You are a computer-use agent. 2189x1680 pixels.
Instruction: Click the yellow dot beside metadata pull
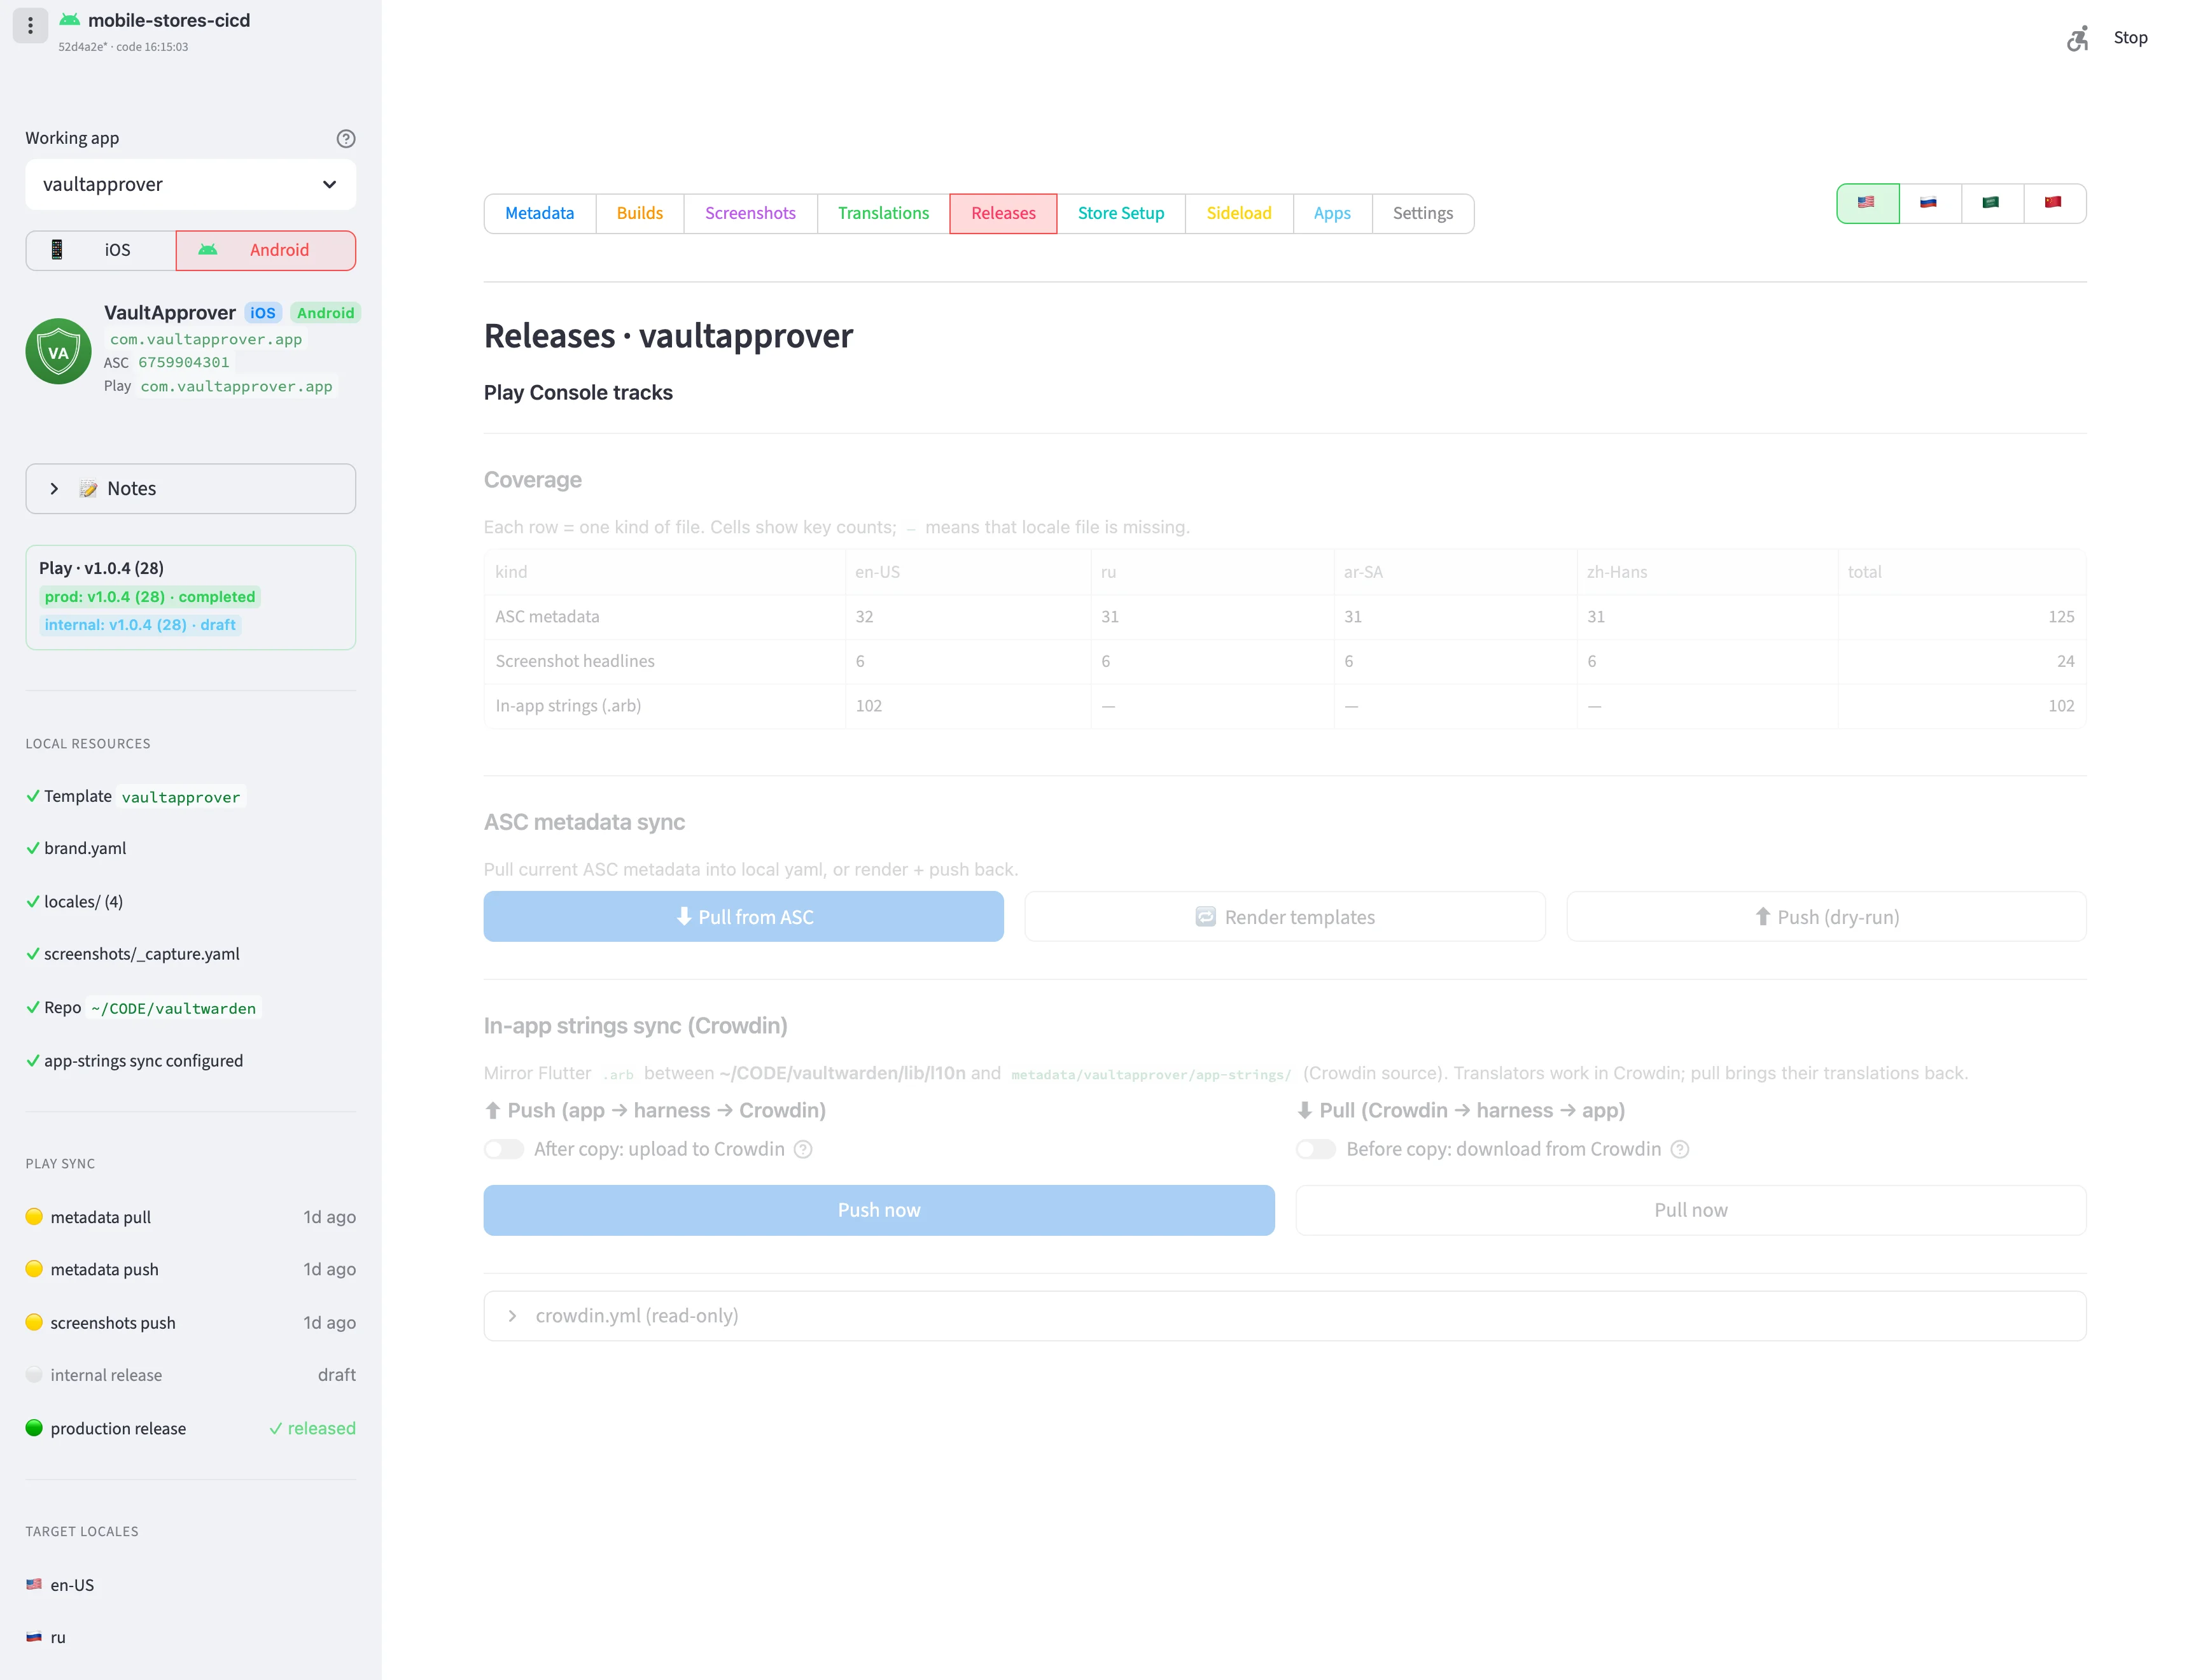pos(34,1216)
